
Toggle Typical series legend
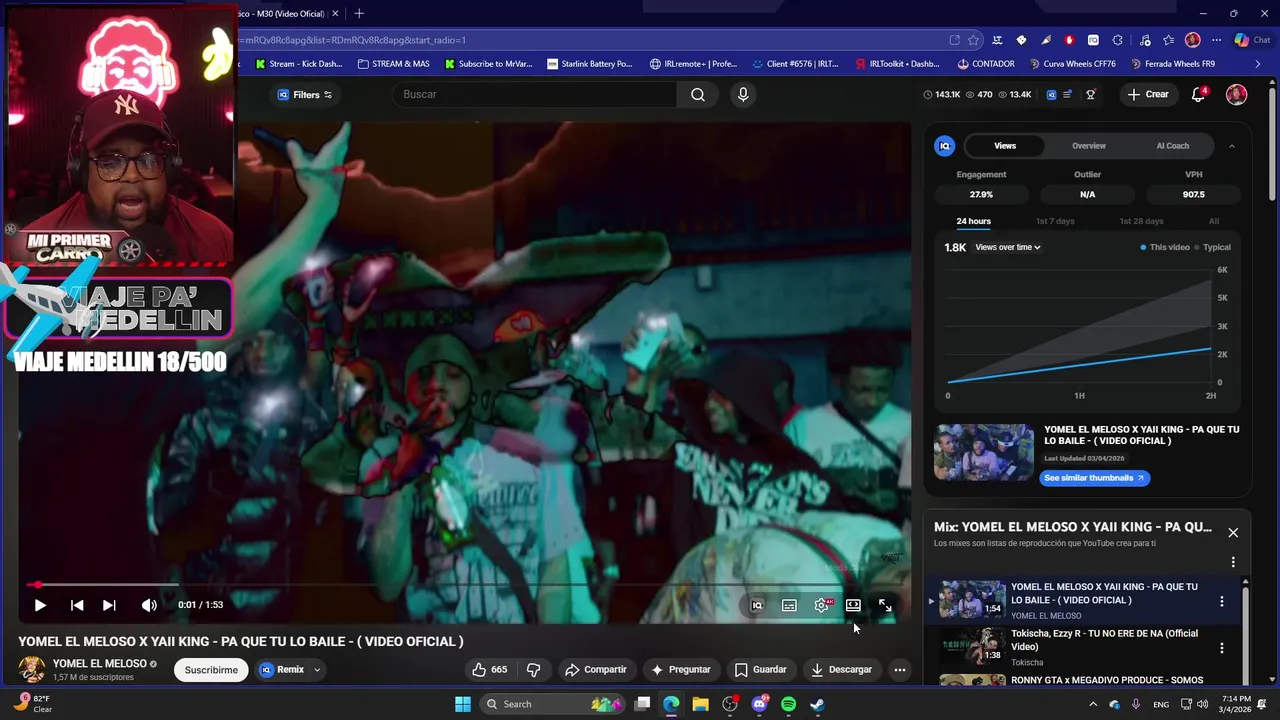click(1214, 247)
